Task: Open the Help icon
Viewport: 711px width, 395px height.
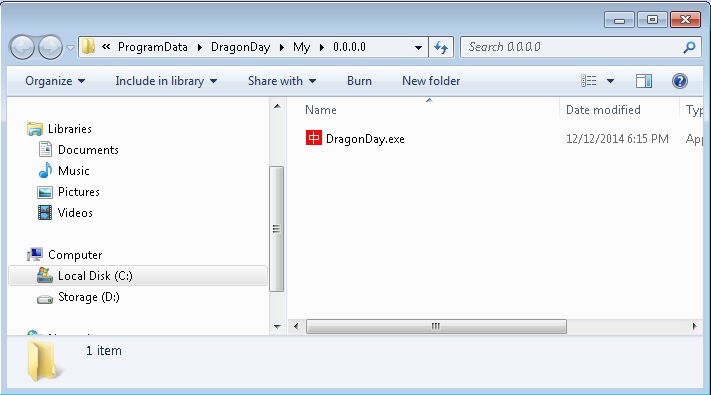Action: (680, 81)
